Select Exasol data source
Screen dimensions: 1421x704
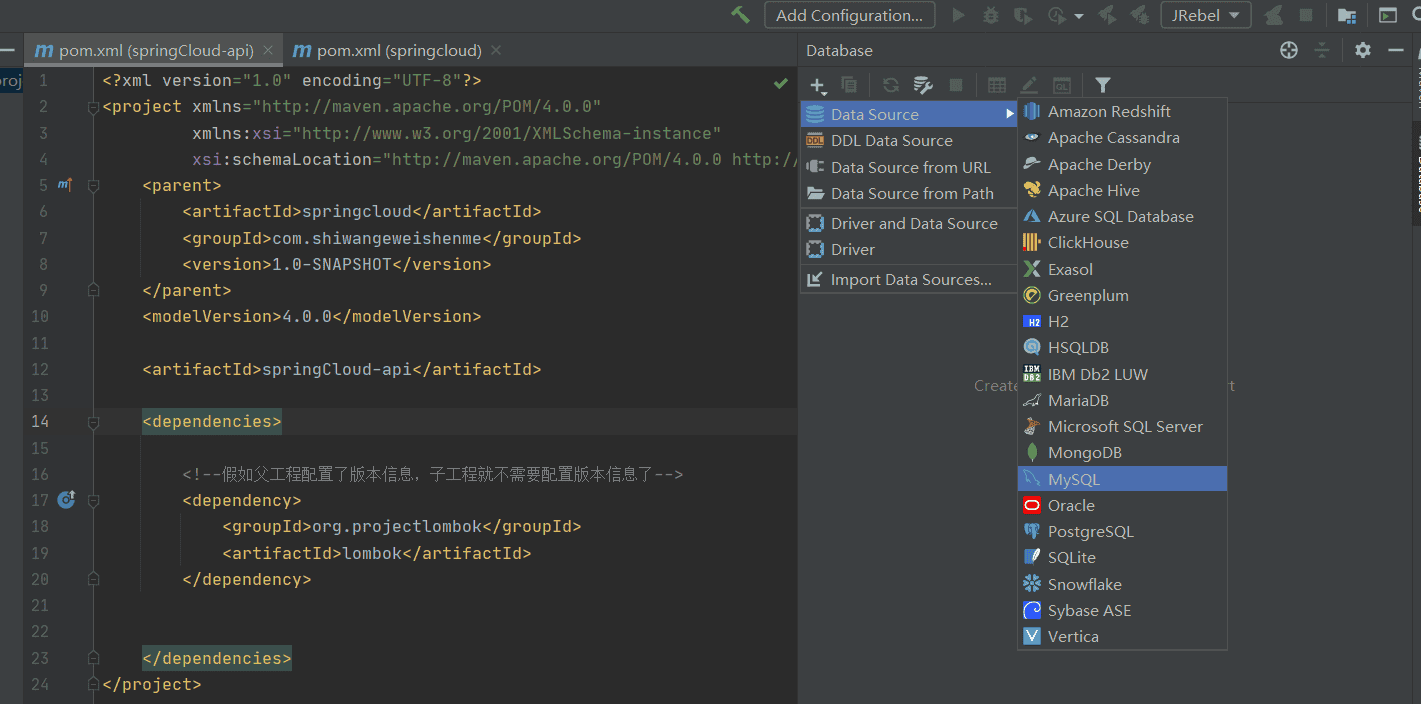click(x=1122, y=269)
